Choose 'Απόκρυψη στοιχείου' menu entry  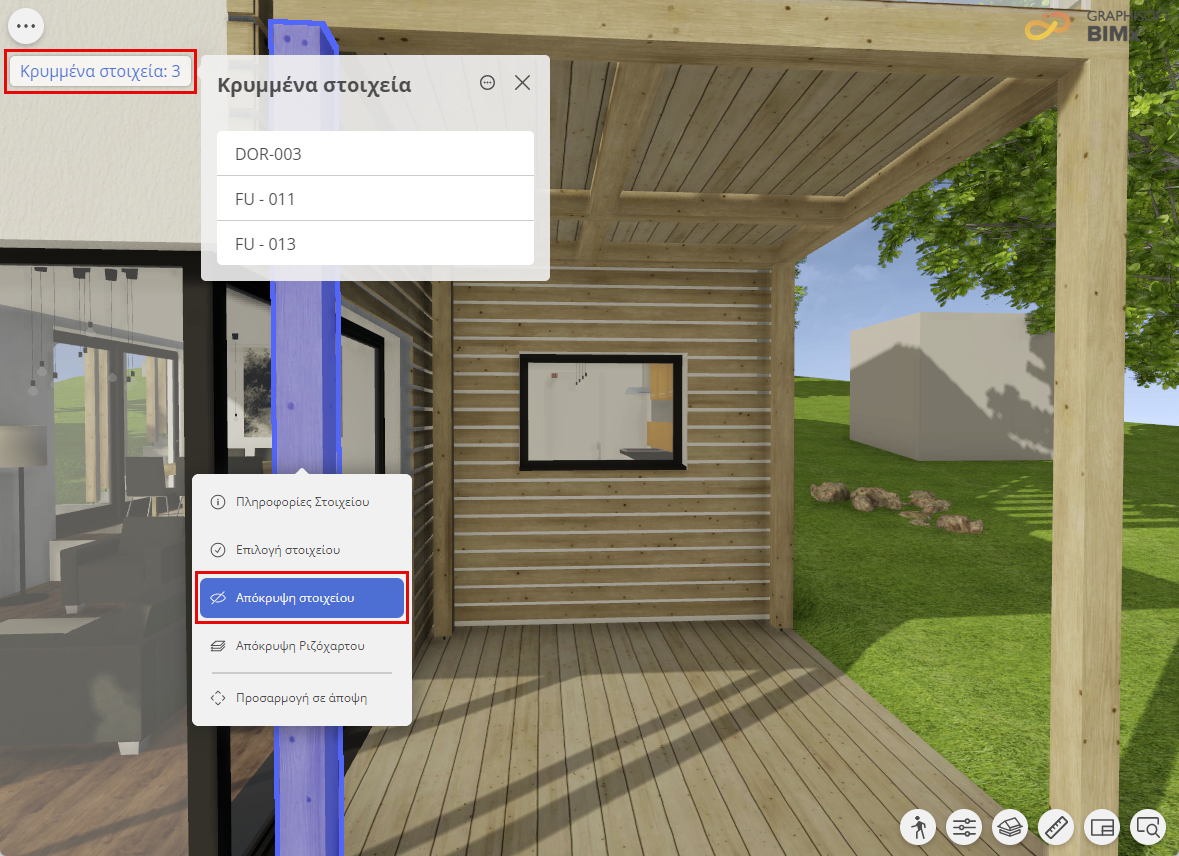point(302,598)
